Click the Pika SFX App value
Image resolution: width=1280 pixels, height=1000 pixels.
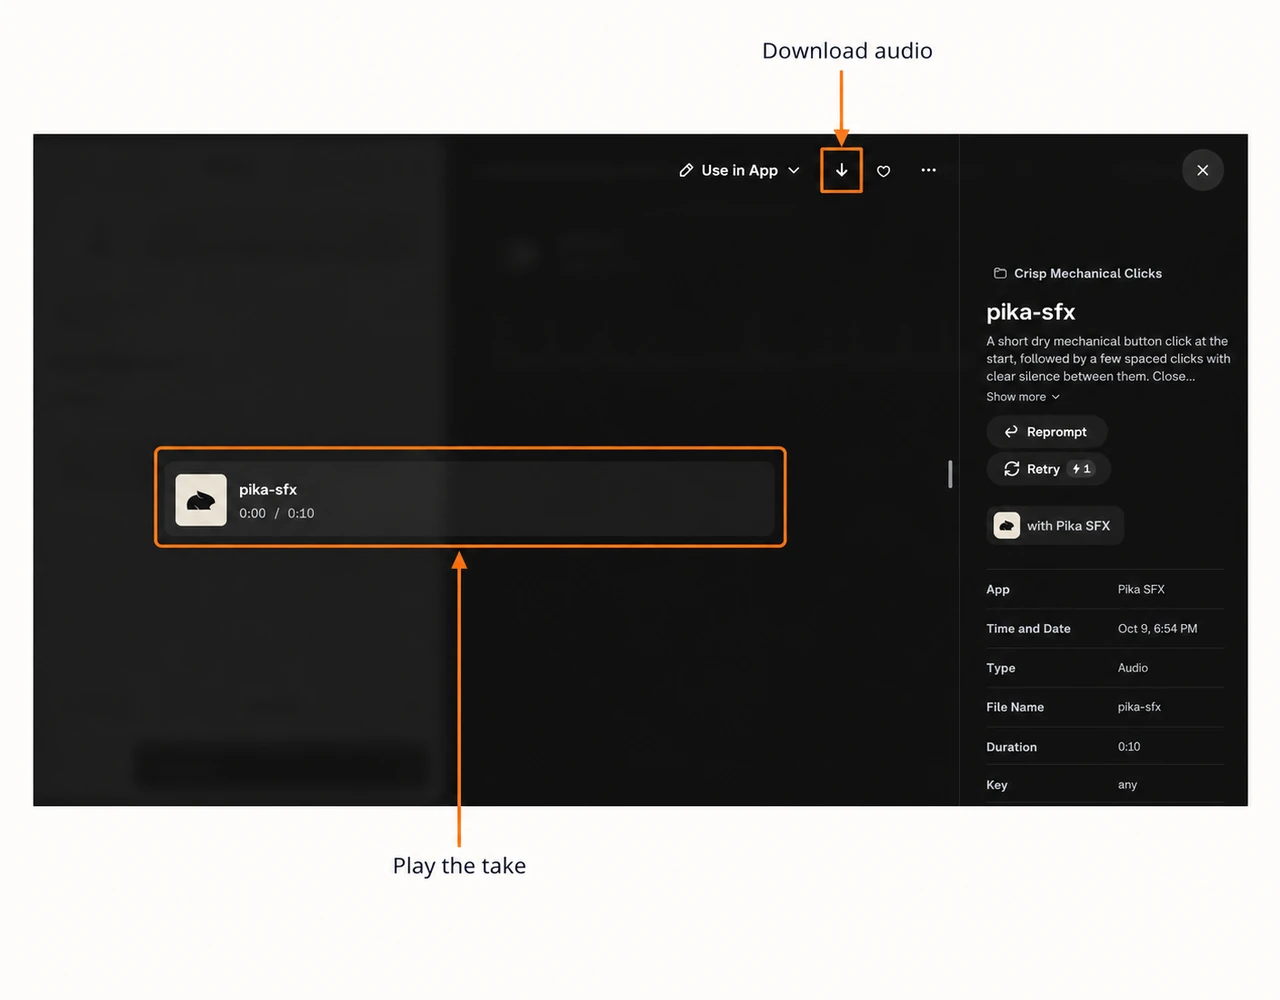[x=1141, y=589]
